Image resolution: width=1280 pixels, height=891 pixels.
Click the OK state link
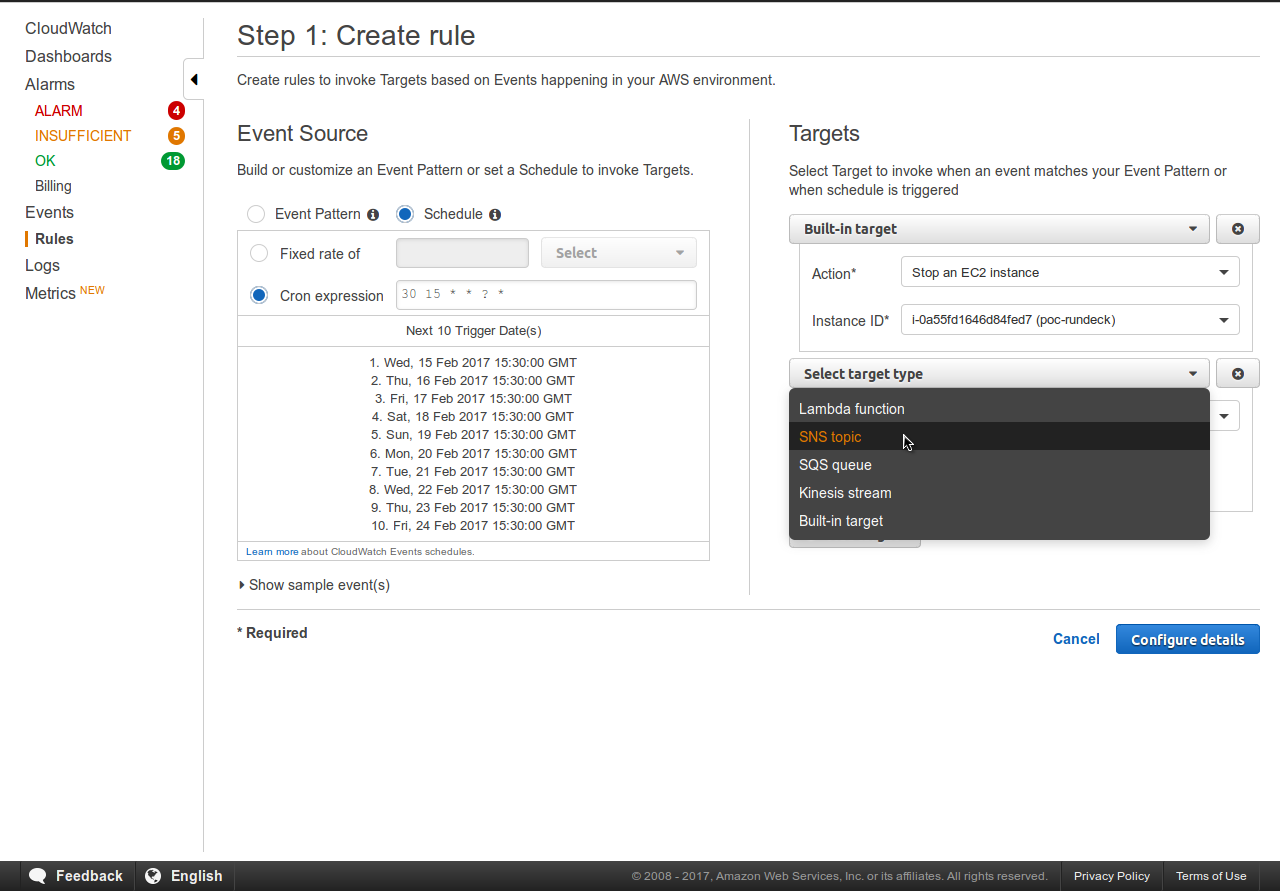45,161
